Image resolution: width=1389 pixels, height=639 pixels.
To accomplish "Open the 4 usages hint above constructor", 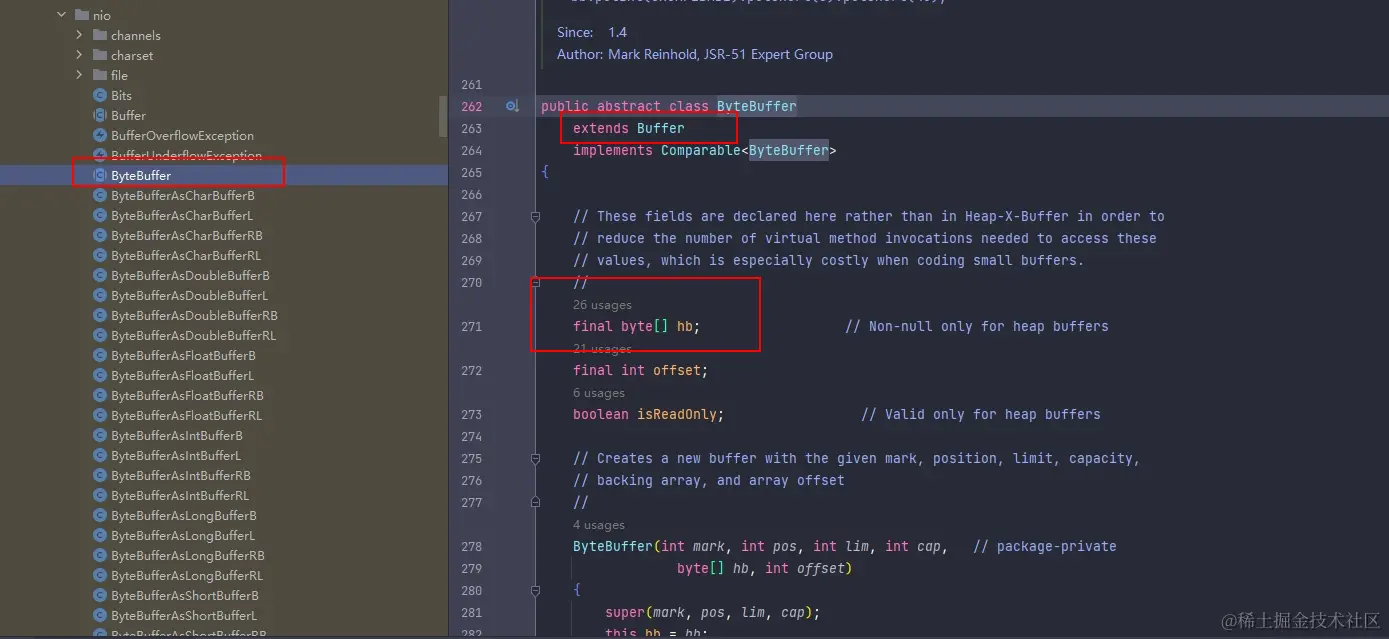I will coord(599,525).
